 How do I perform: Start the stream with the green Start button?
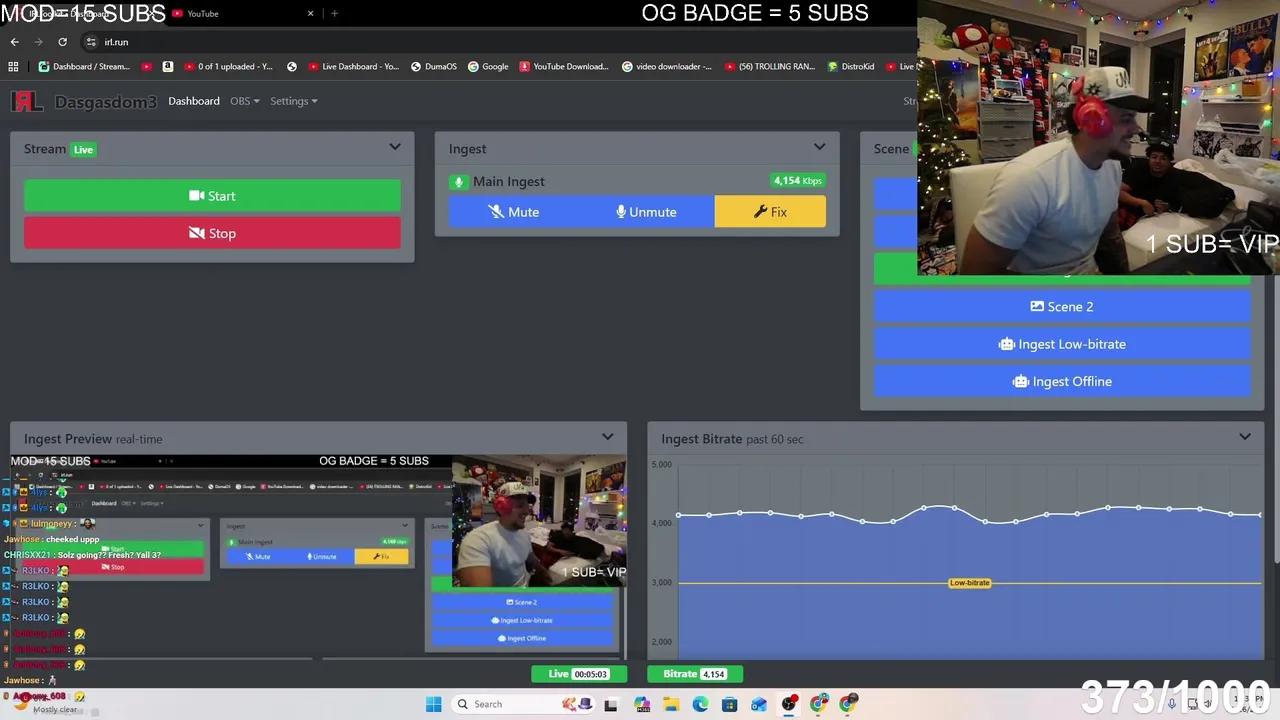(212, 196)
